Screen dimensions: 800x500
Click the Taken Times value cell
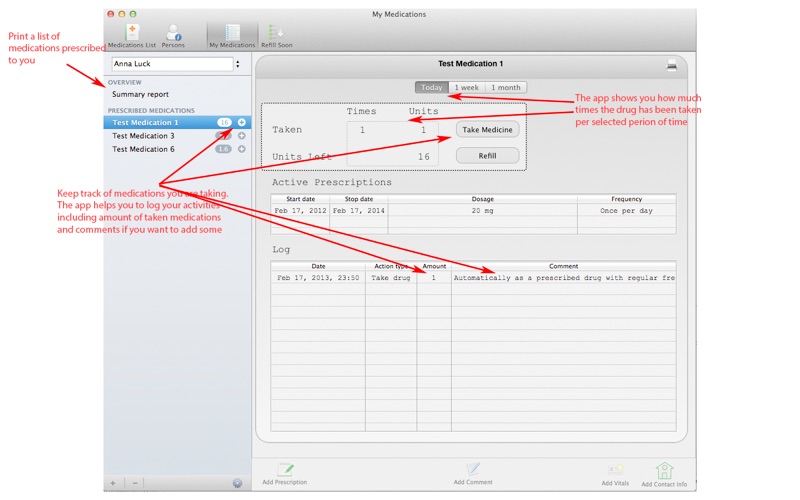[362, 130]
